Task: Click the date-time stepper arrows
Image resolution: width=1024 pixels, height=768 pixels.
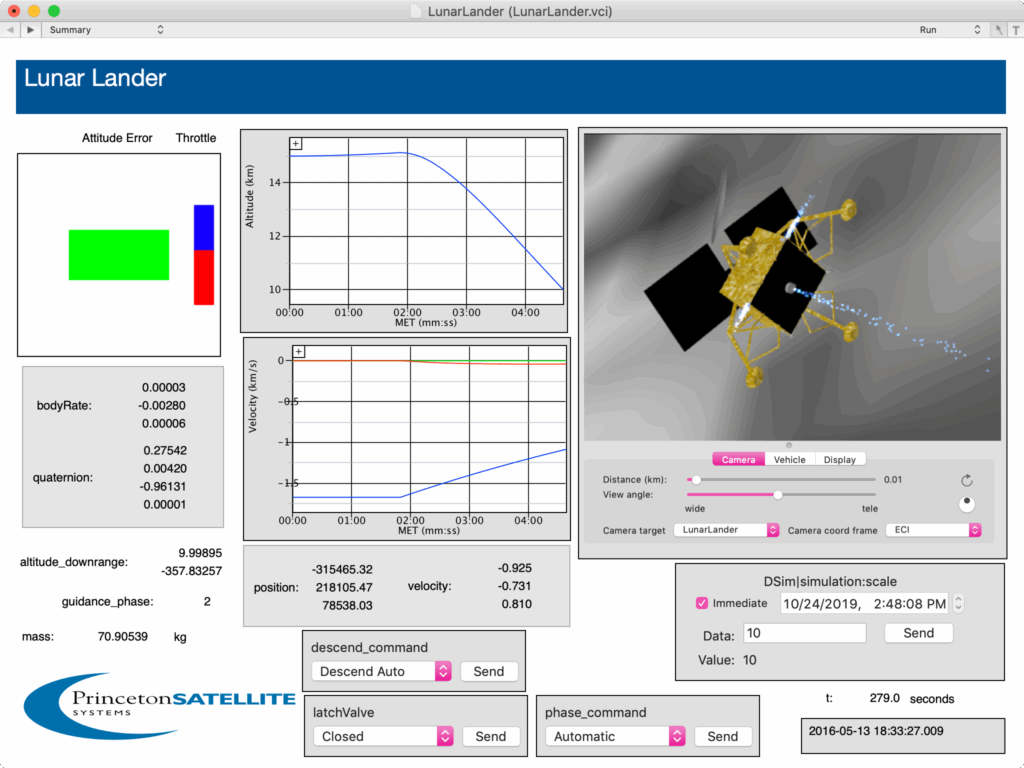Action: coord(958,603)
